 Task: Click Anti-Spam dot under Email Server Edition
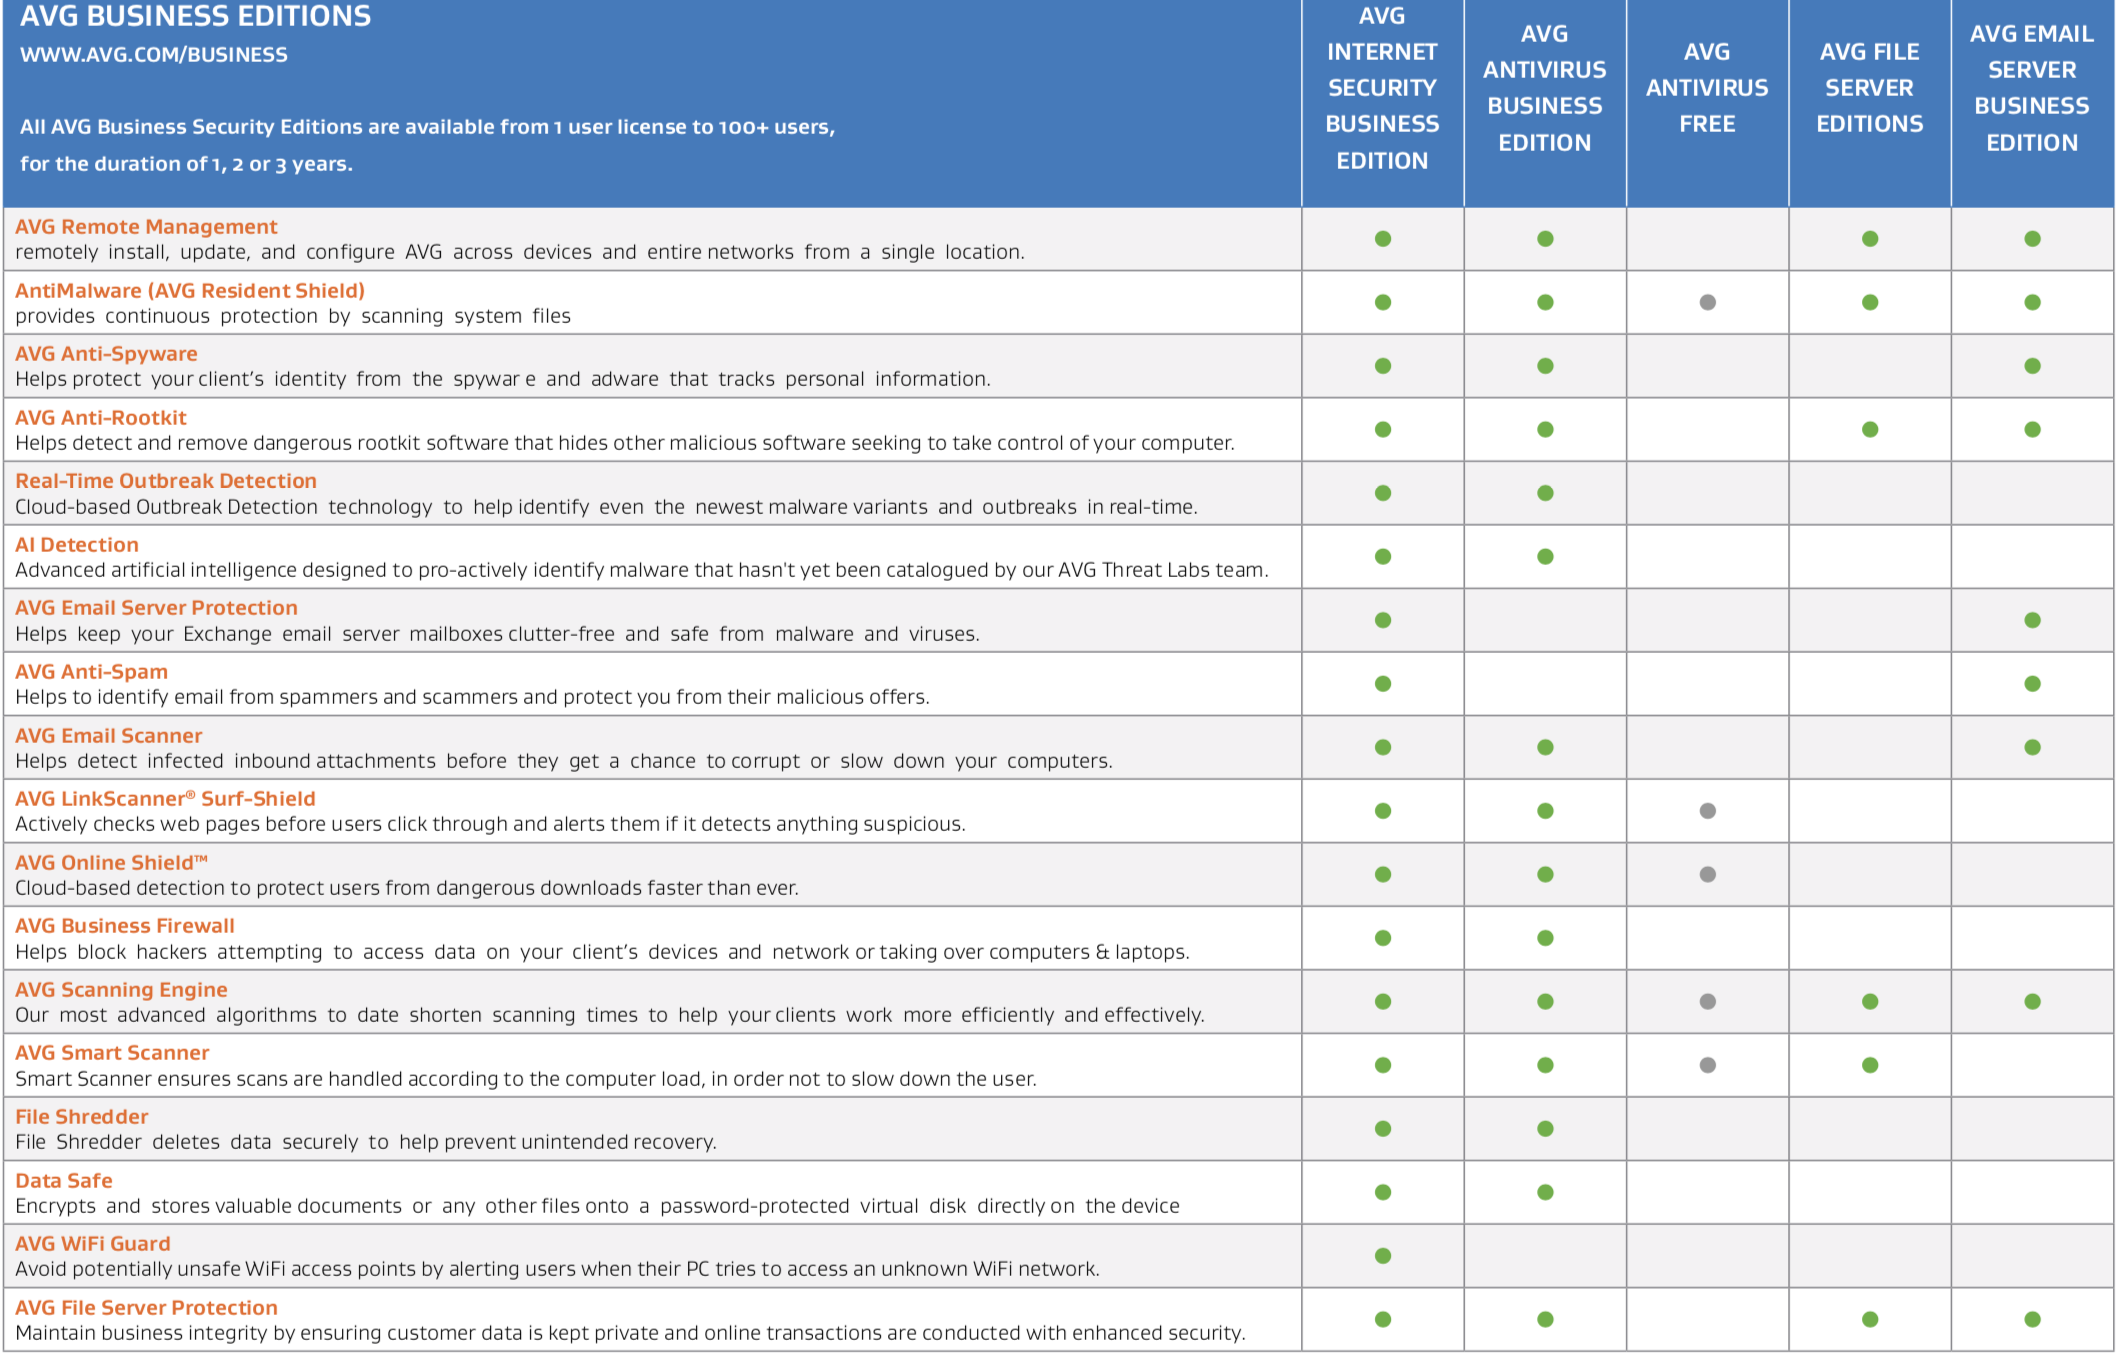click(2032, 684)
